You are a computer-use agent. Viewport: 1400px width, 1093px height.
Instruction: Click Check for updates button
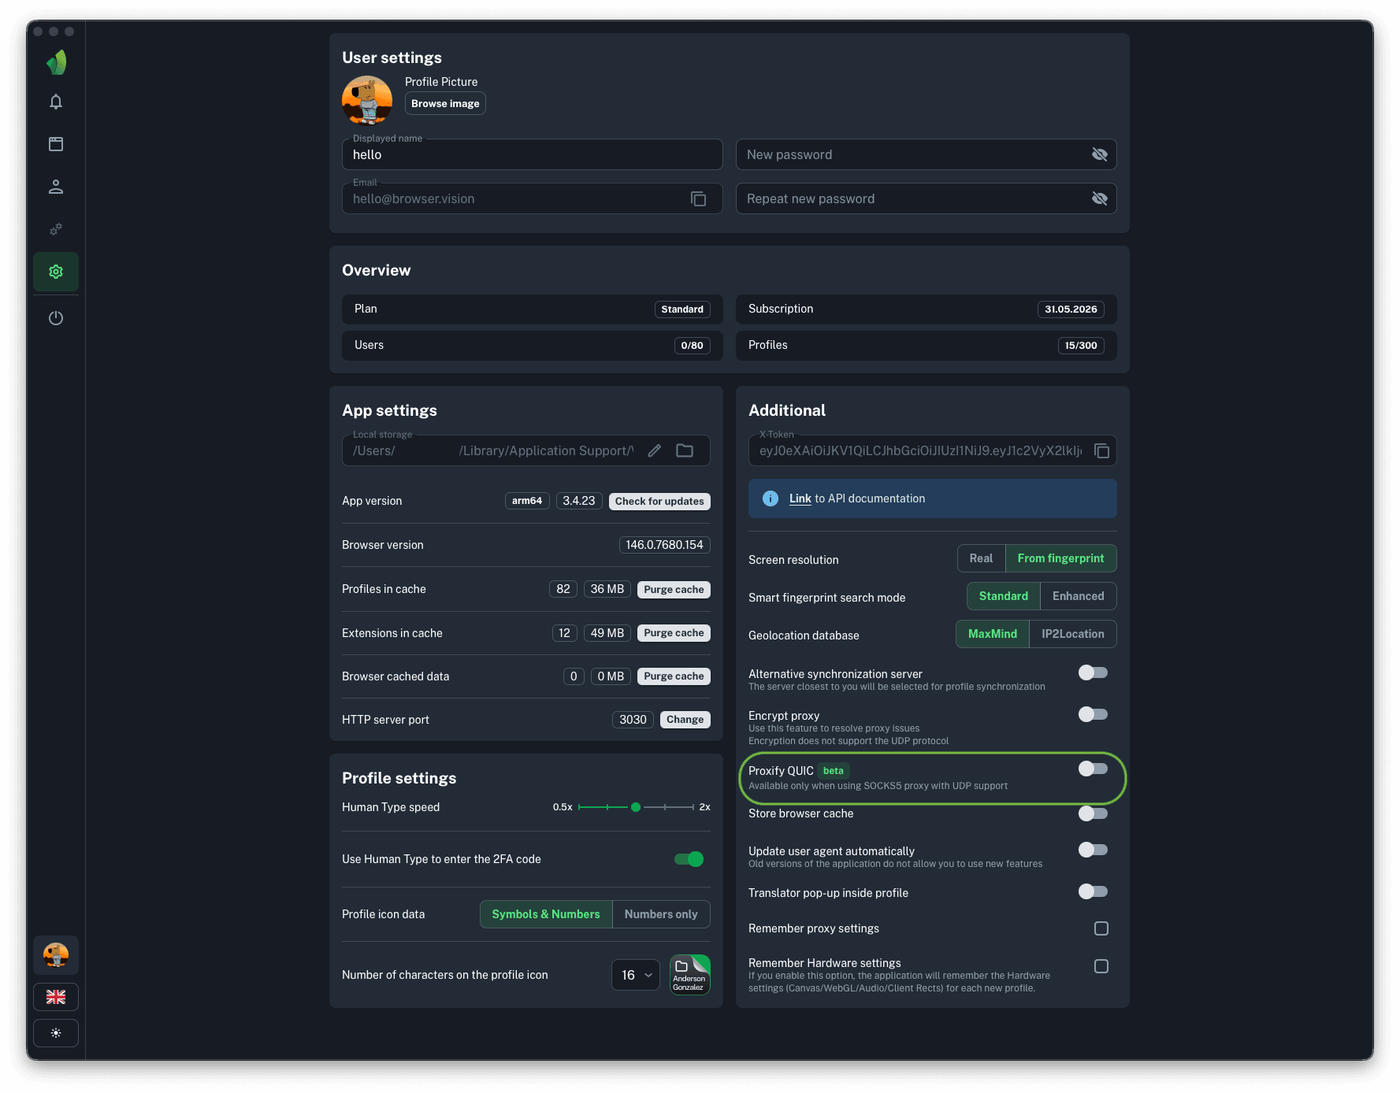click(660, 501)
